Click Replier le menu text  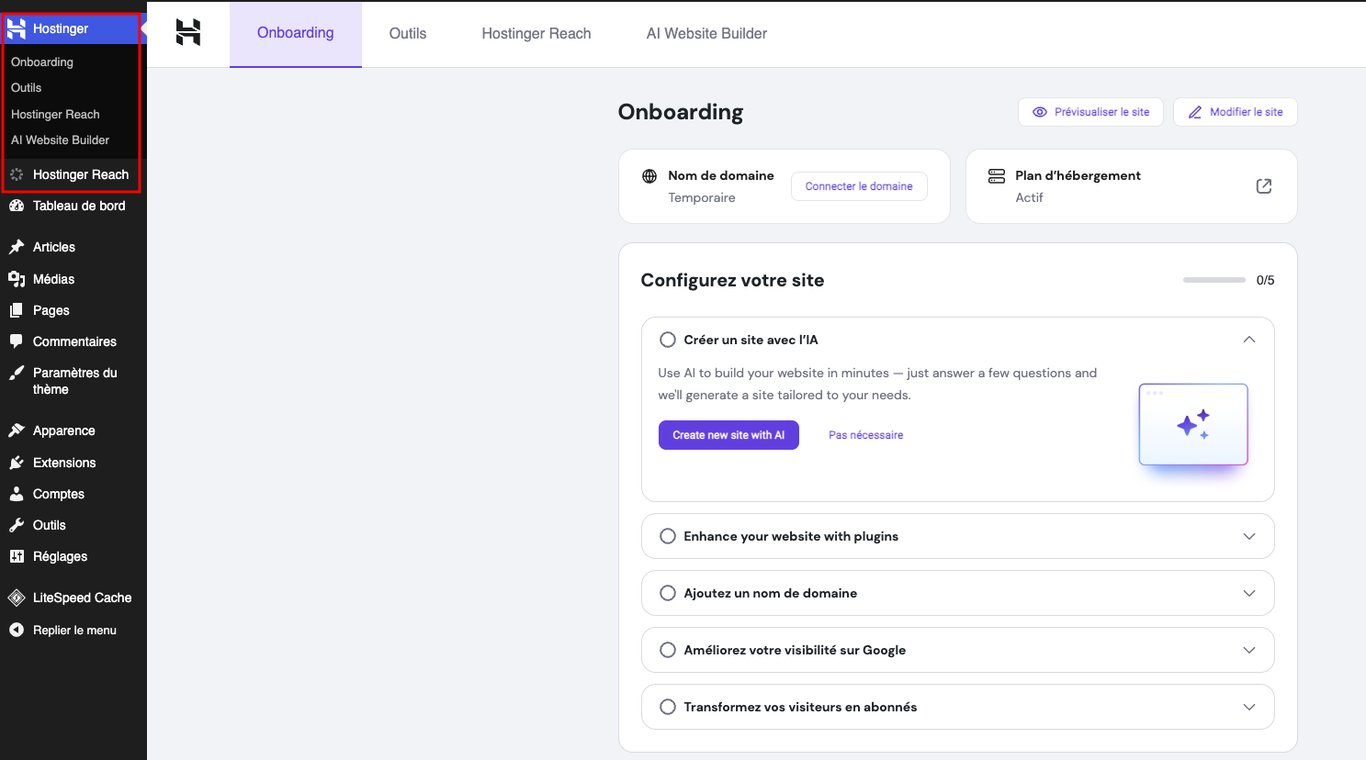75,630
